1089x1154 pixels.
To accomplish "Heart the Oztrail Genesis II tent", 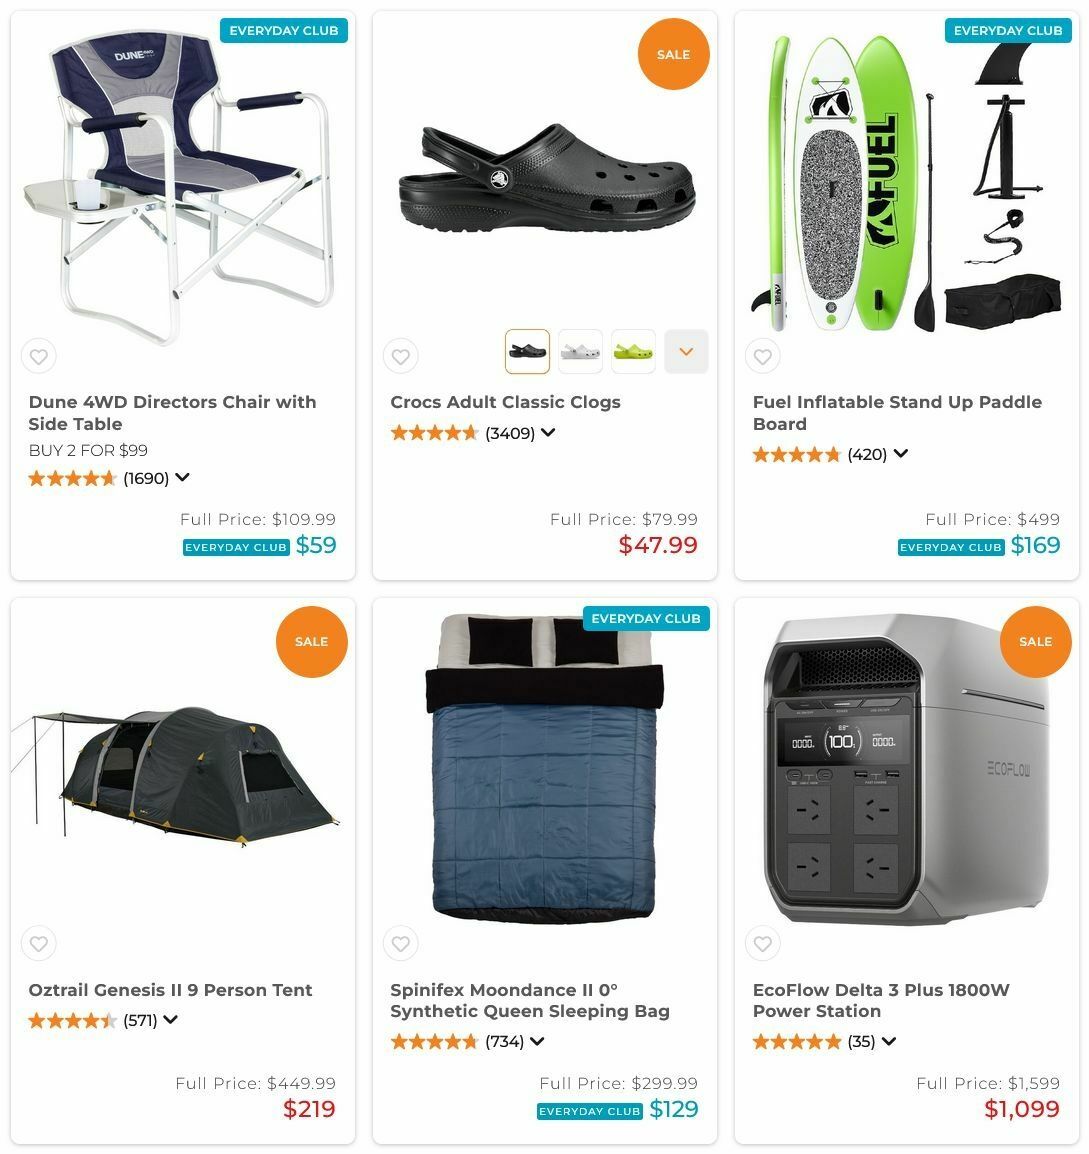I will (39, 944).
